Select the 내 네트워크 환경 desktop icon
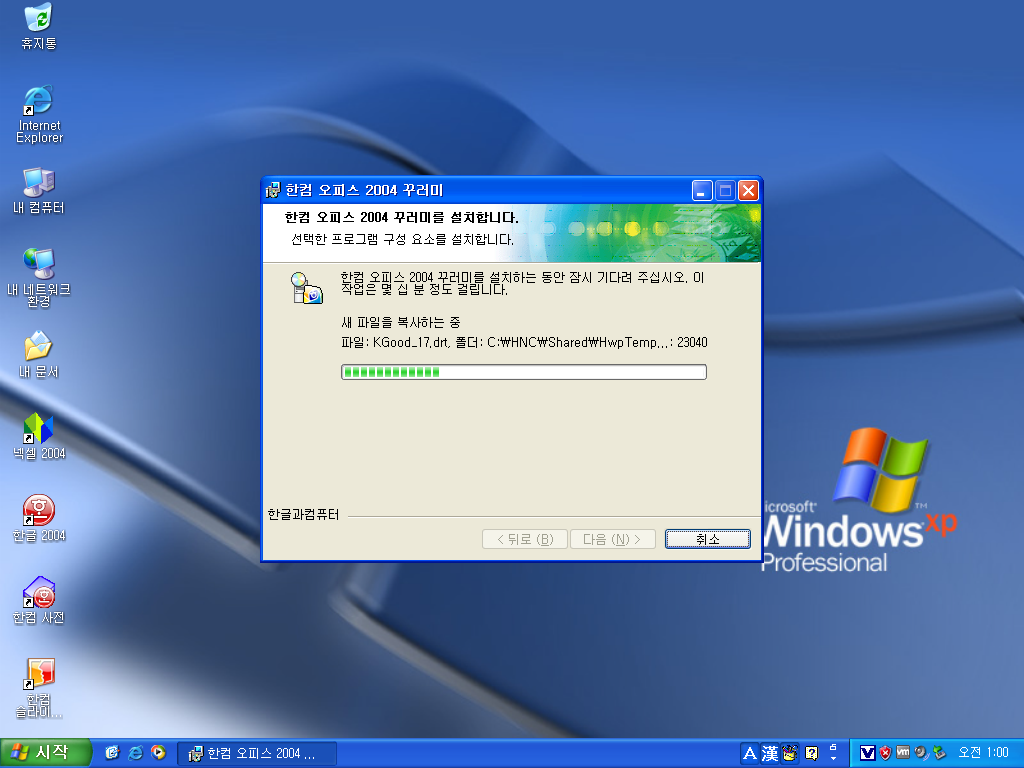This screenshot has width=1024, height=768. tap(39, 278)
